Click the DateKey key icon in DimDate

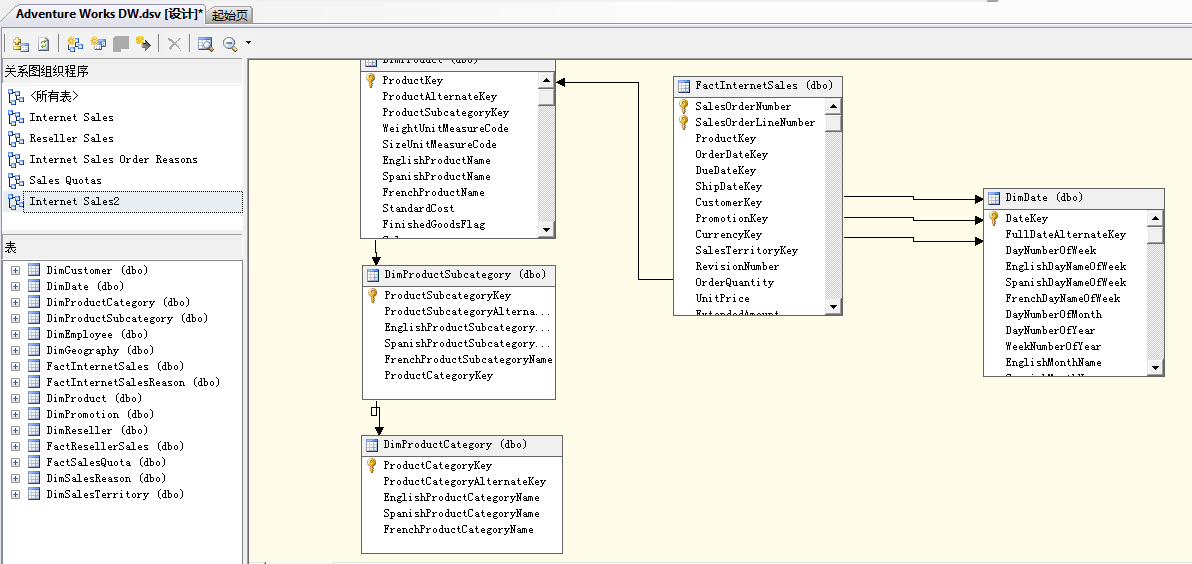point(994,218)
